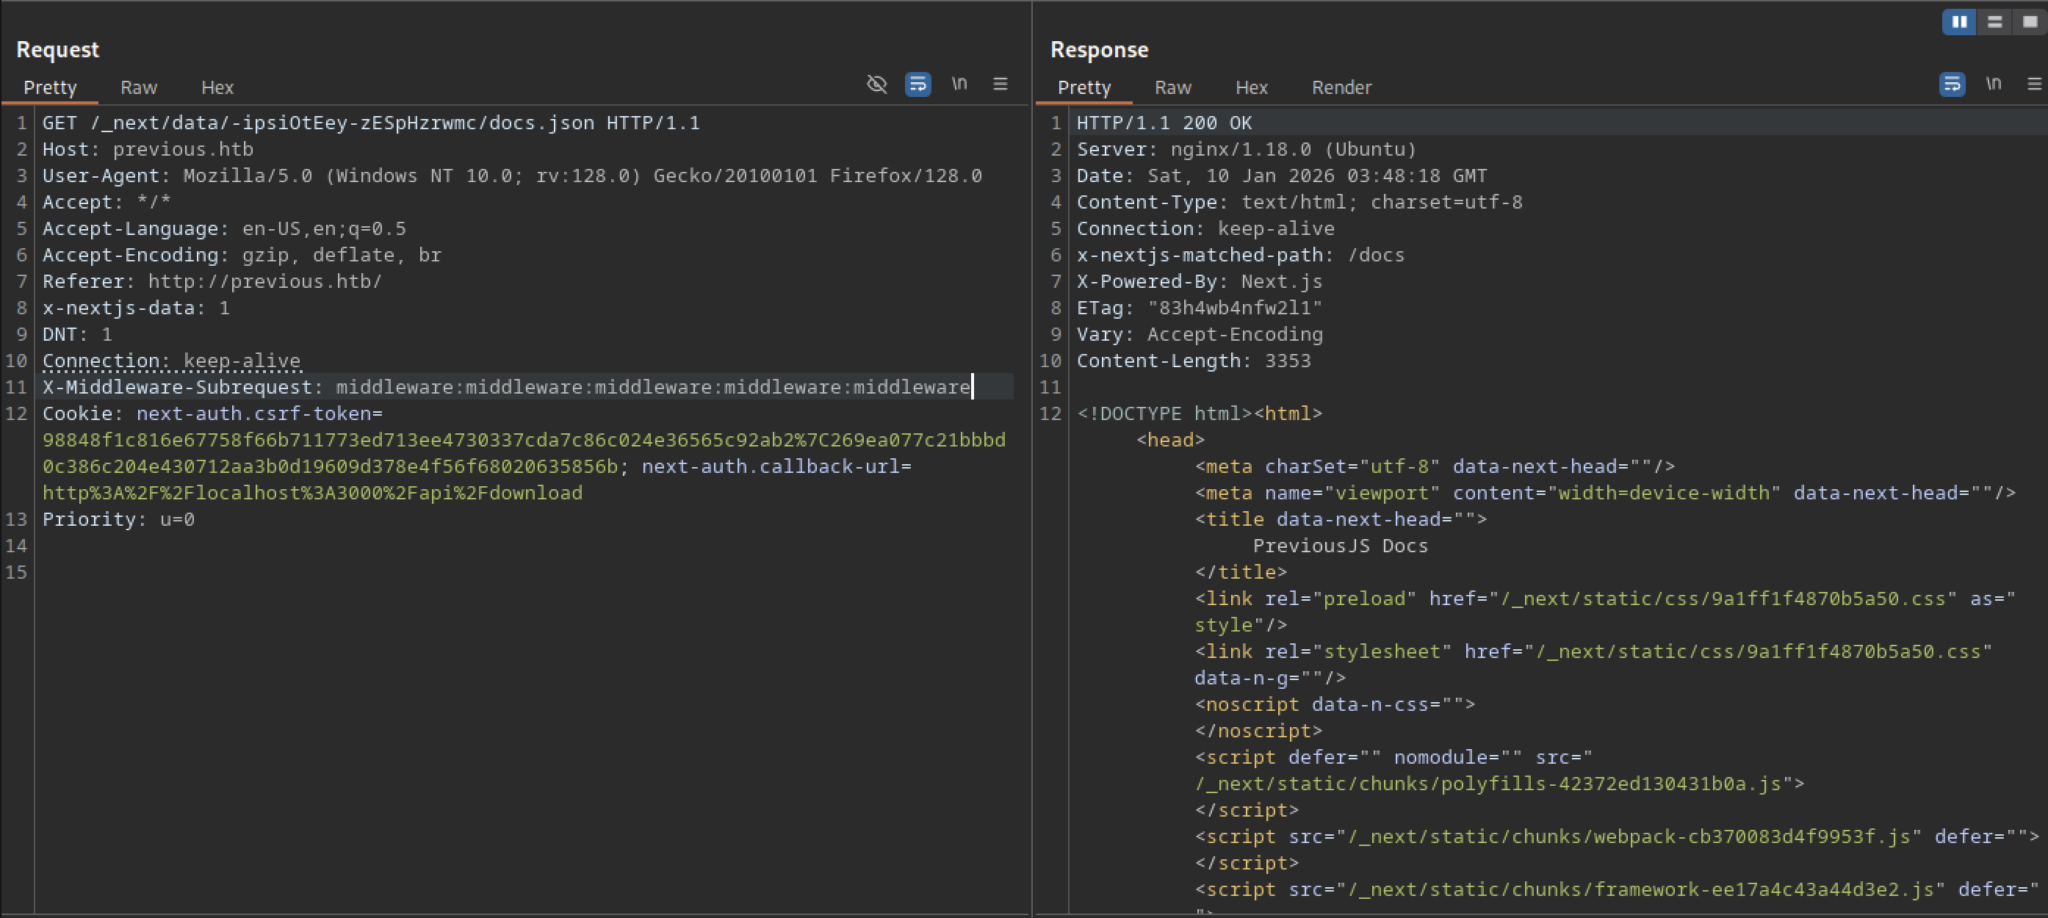Click the GET request line text
The height and width of the screenshot is (918, 2048).
pos(371,123)
